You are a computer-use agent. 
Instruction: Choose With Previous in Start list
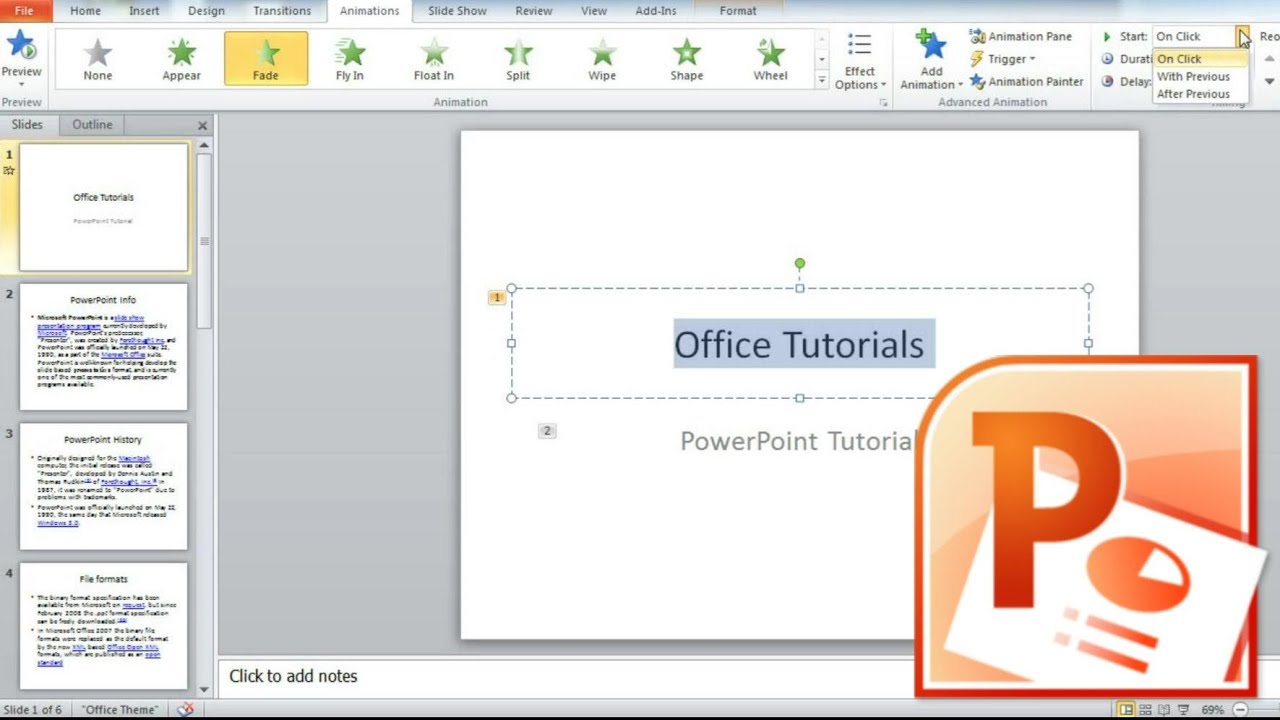pyautogui.click(x=1200, y=77)
